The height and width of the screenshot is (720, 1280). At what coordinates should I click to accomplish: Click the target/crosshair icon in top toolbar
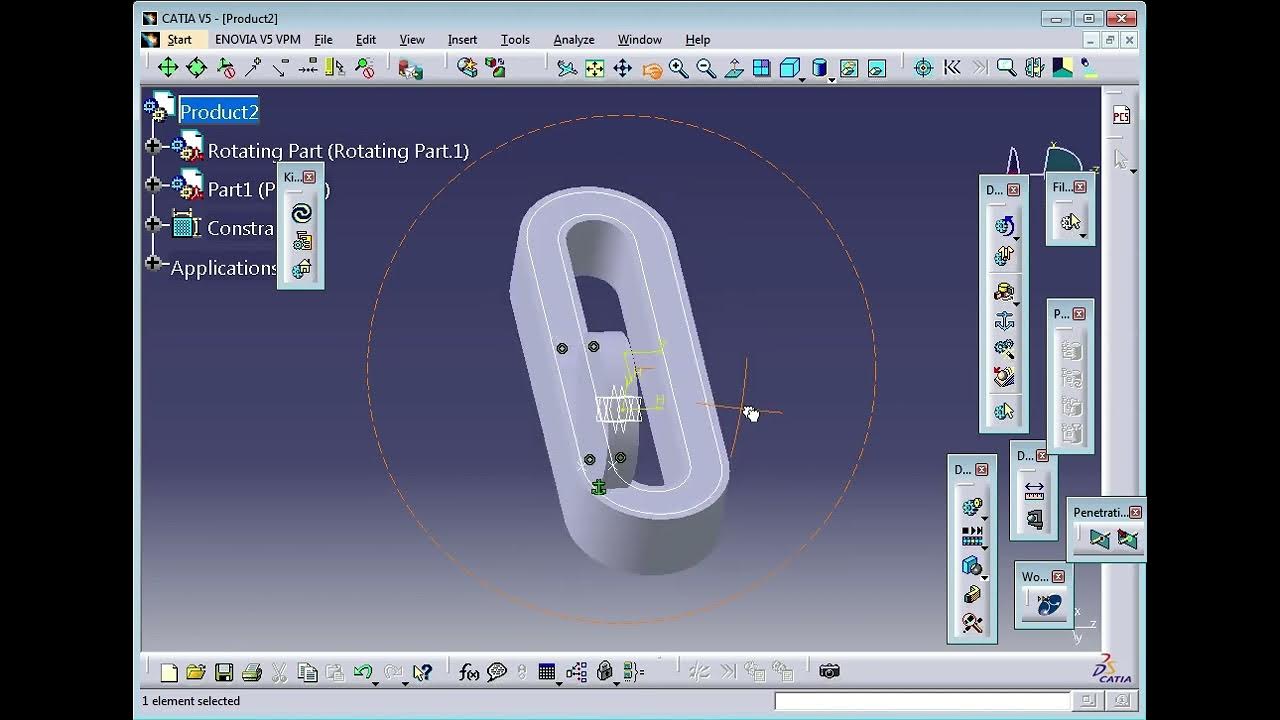pos(924,68)
